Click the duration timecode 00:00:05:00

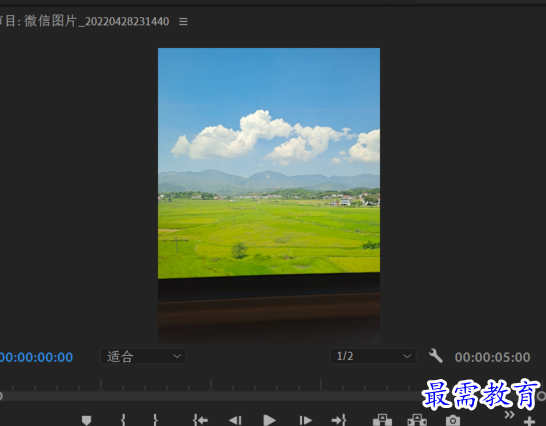point(492,357)
